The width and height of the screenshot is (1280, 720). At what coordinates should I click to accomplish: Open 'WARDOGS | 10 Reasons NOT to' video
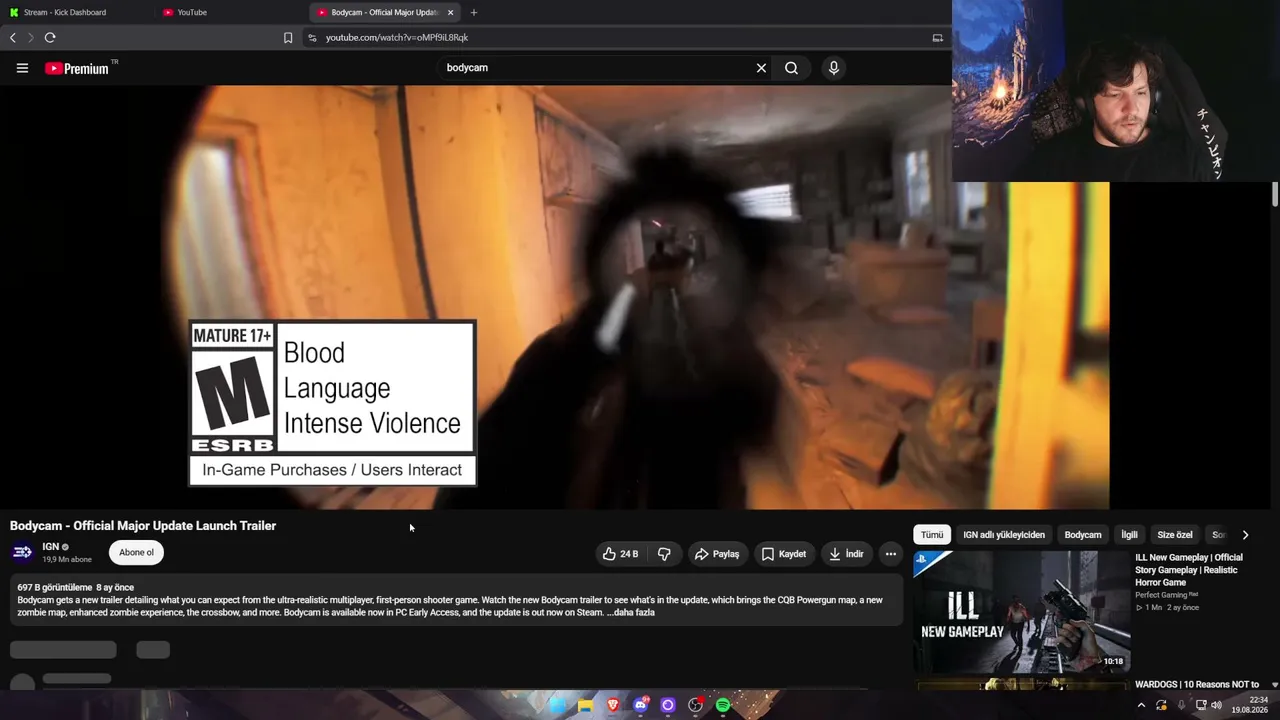tap(1197, 685)
